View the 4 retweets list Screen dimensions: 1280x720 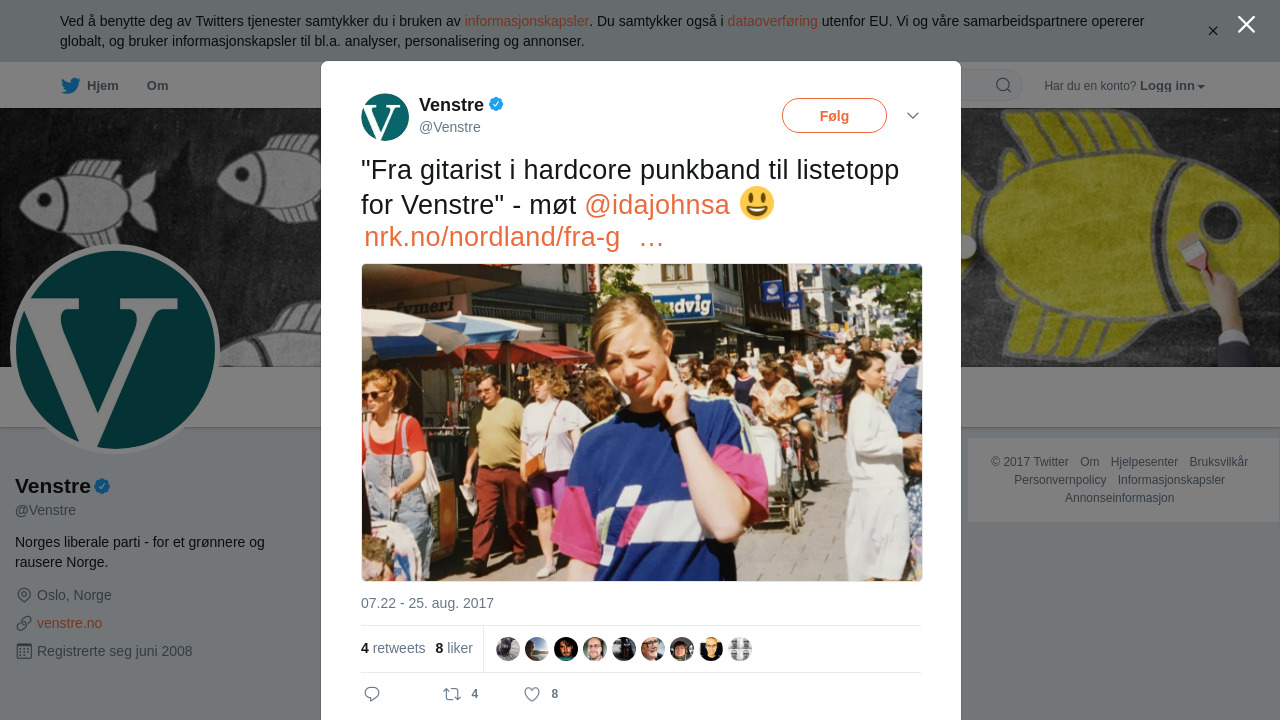393,648
